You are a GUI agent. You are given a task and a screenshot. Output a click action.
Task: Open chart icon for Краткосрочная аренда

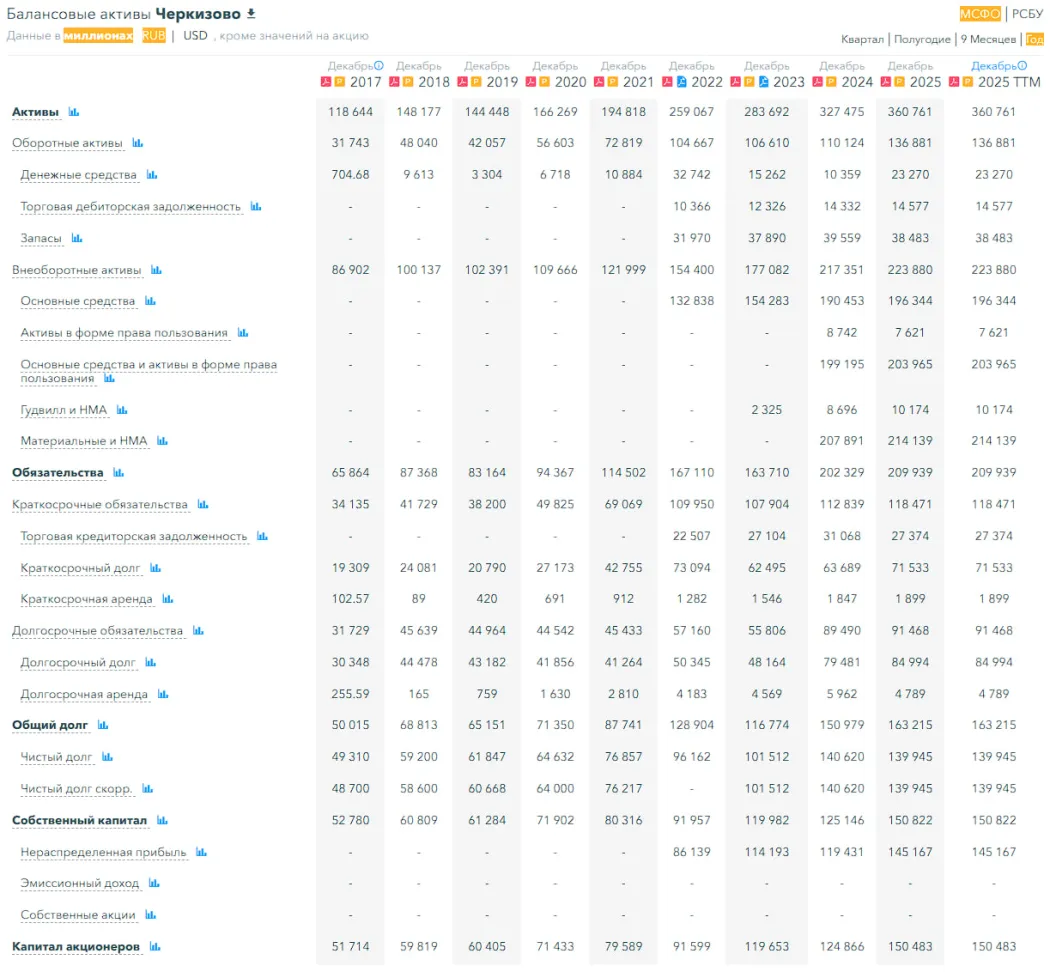point(167,598)
